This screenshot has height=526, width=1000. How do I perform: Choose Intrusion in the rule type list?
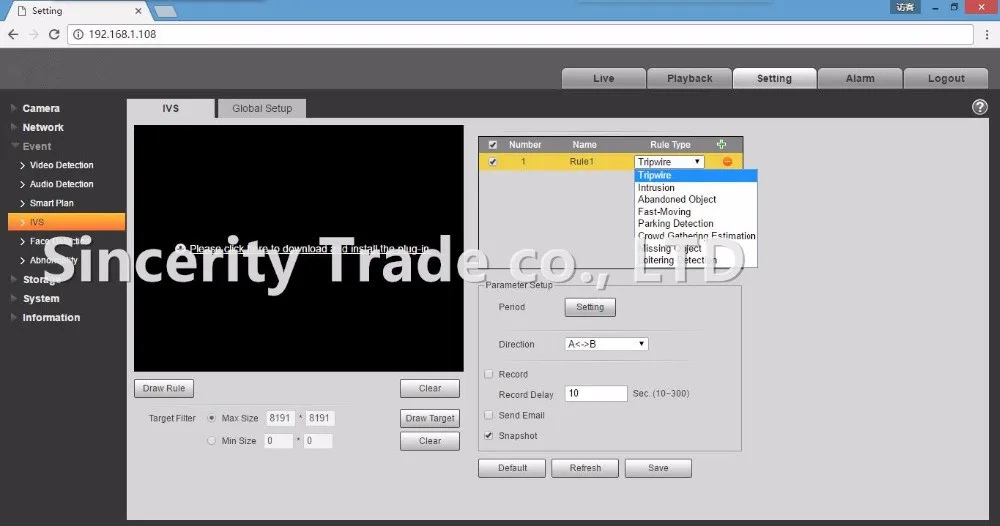[x=696, y=187]
